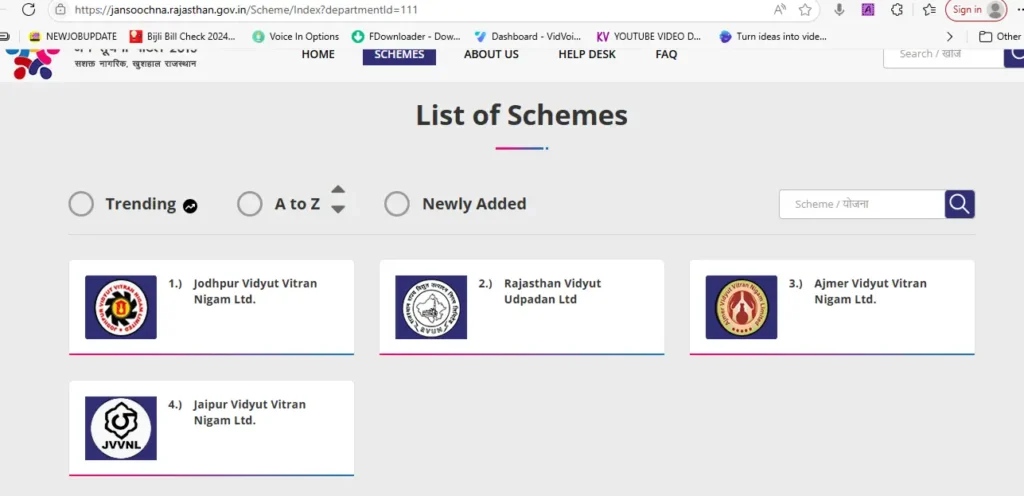Click the microphone icon in the browser toolbar
1024x496 pixels.
click(x=839, y=10)
